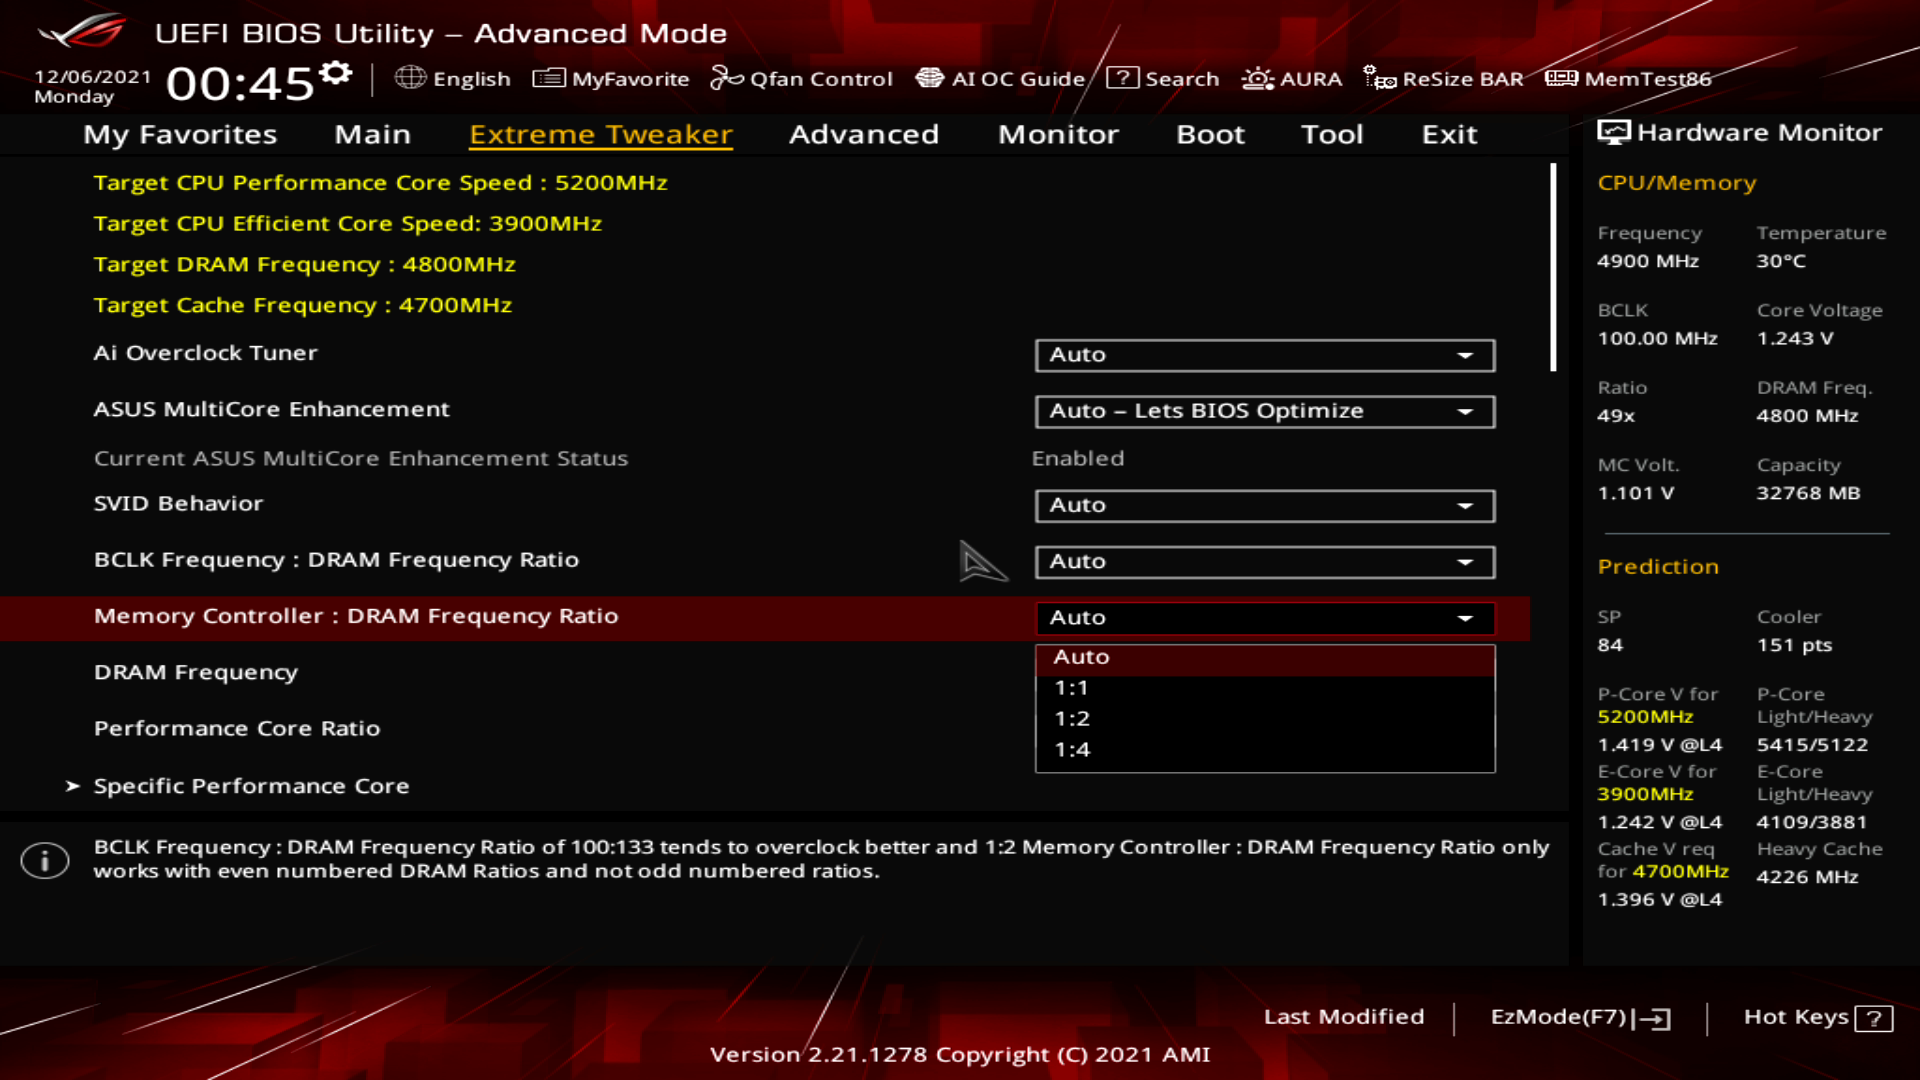Viewport: 1920px width, 1080px height.
Task: Click the vertical scrollbar of the settings list
Action: (x=1553, y=268)
